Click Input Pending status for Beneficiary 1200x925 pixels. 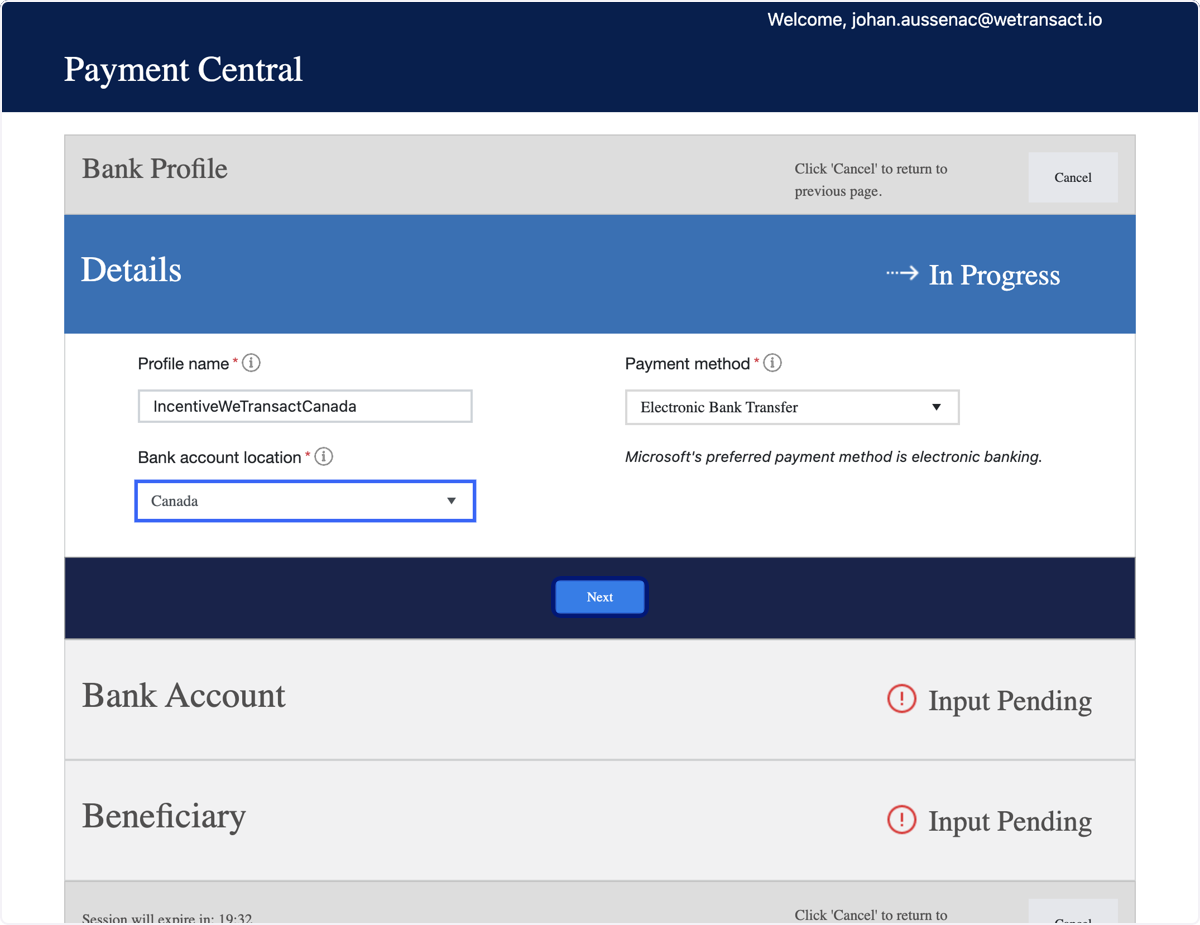click(1010, 821)
